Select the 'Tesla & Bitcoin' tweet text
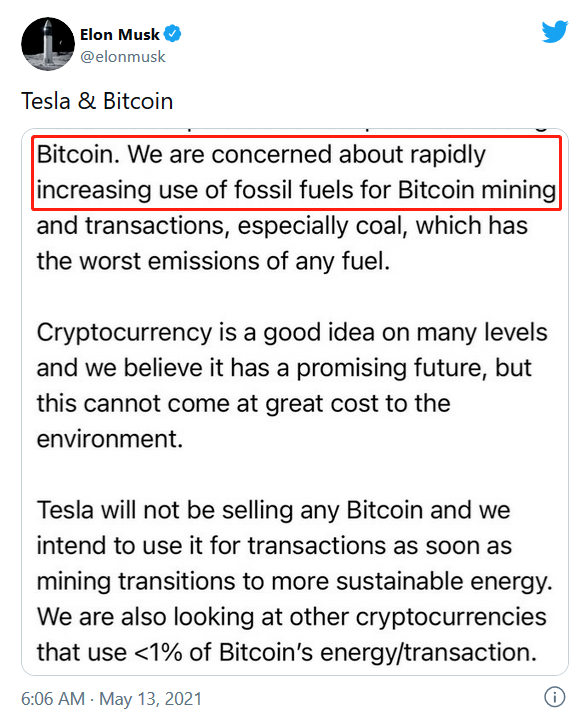 coord(97,101)
